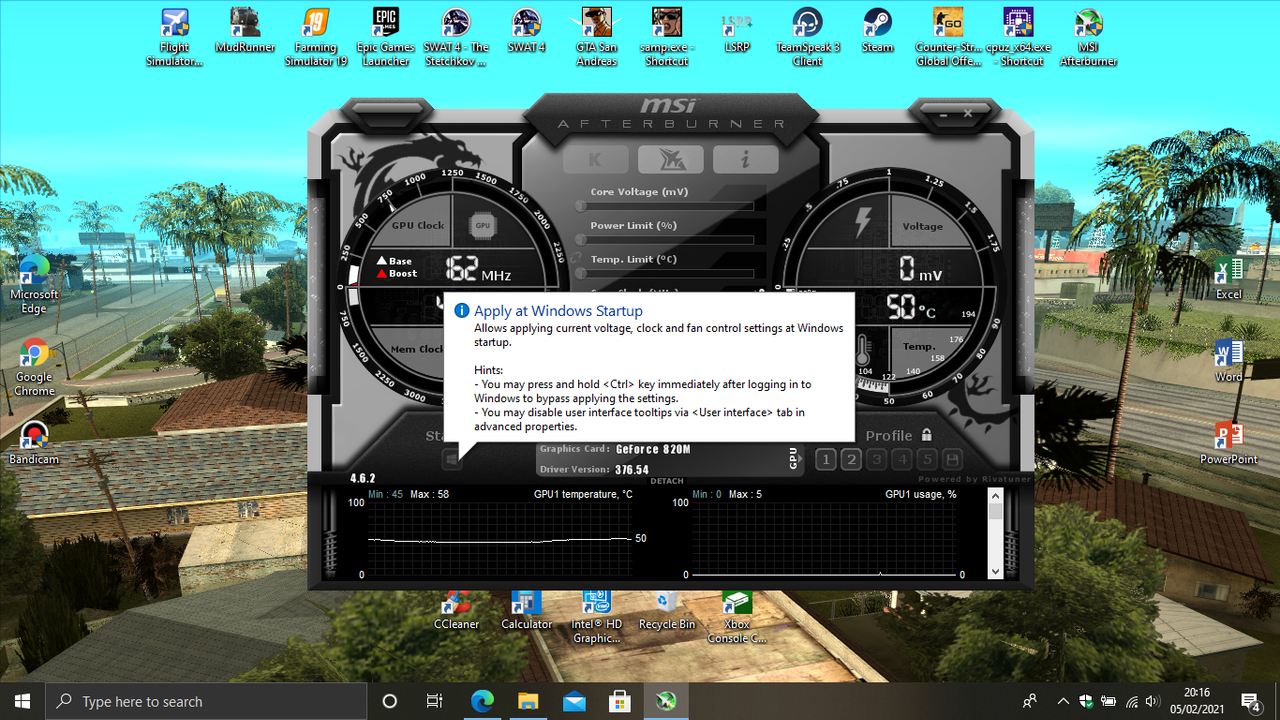This screenshot has height=720, width=1280.
Task: Open LSRP desktop icon
Action: 737,31
